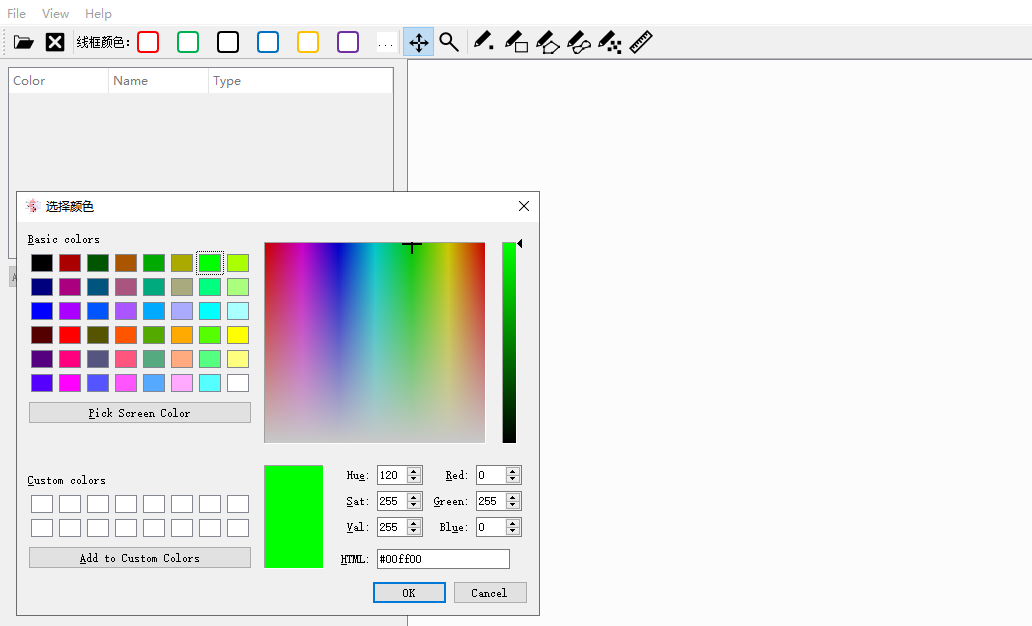1032x626 pixels.
Task: Select the pan/move tool in toolbar
Action: coord(418,42)
